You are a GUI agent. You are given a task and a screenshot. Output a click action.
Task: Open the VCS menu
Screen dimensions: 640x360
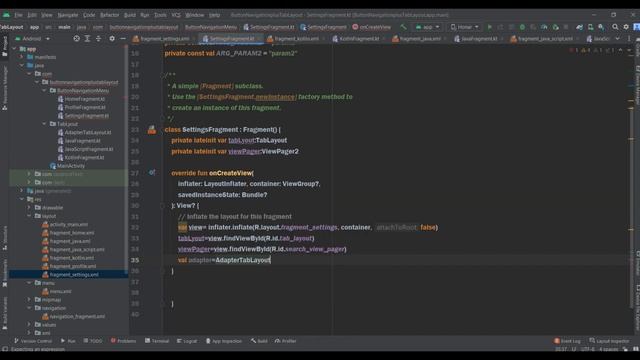pyautogui.click(x=176, y=15)
